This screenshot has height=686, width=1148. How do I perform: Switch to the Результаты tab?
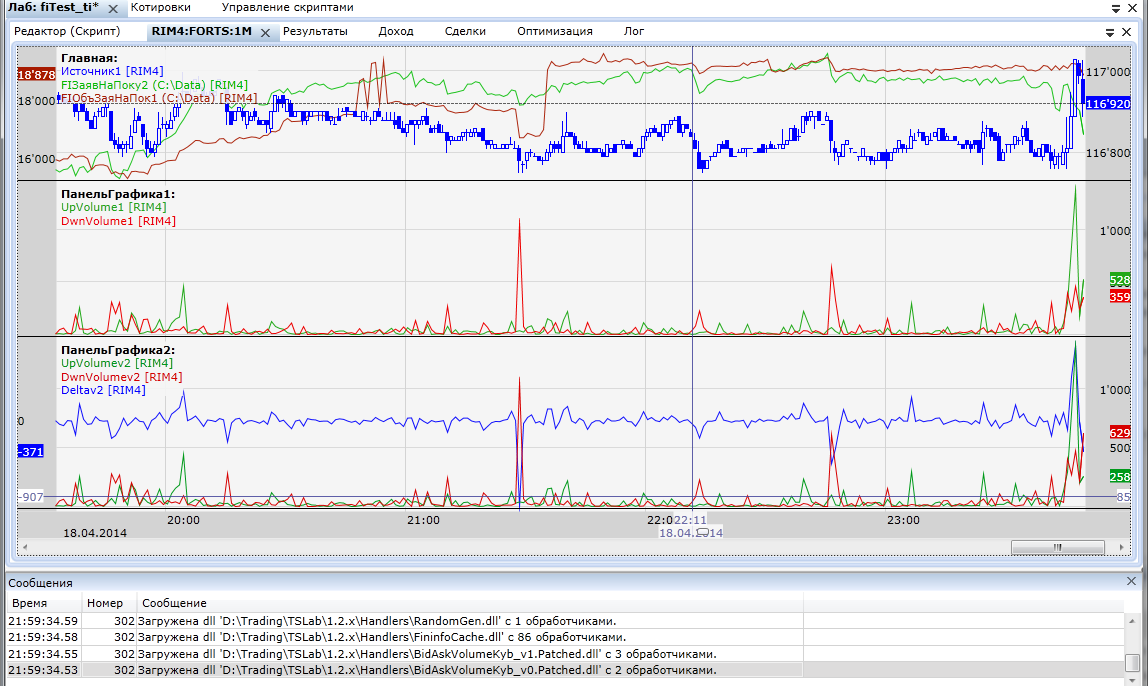(315, 31)
